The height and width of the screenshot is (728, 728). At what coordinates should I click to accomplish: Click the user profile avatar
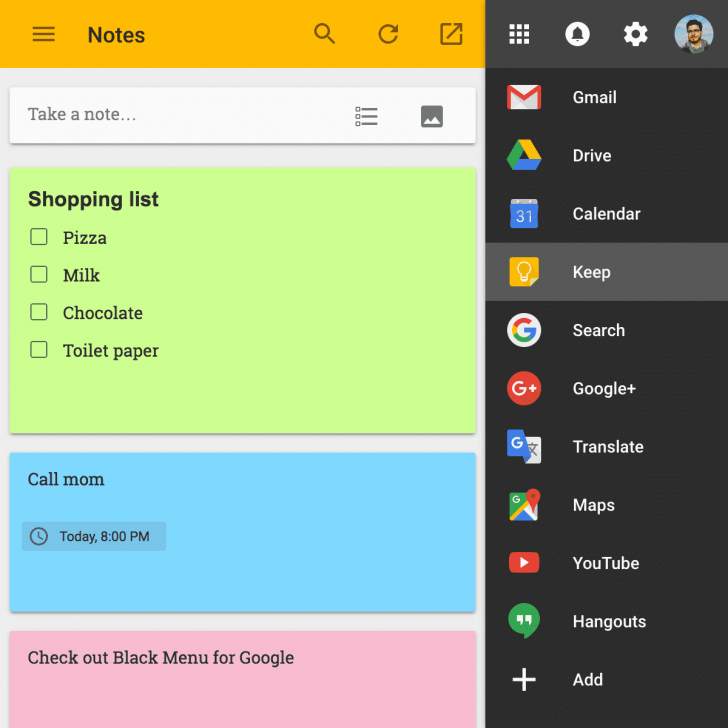coord(694,34)
